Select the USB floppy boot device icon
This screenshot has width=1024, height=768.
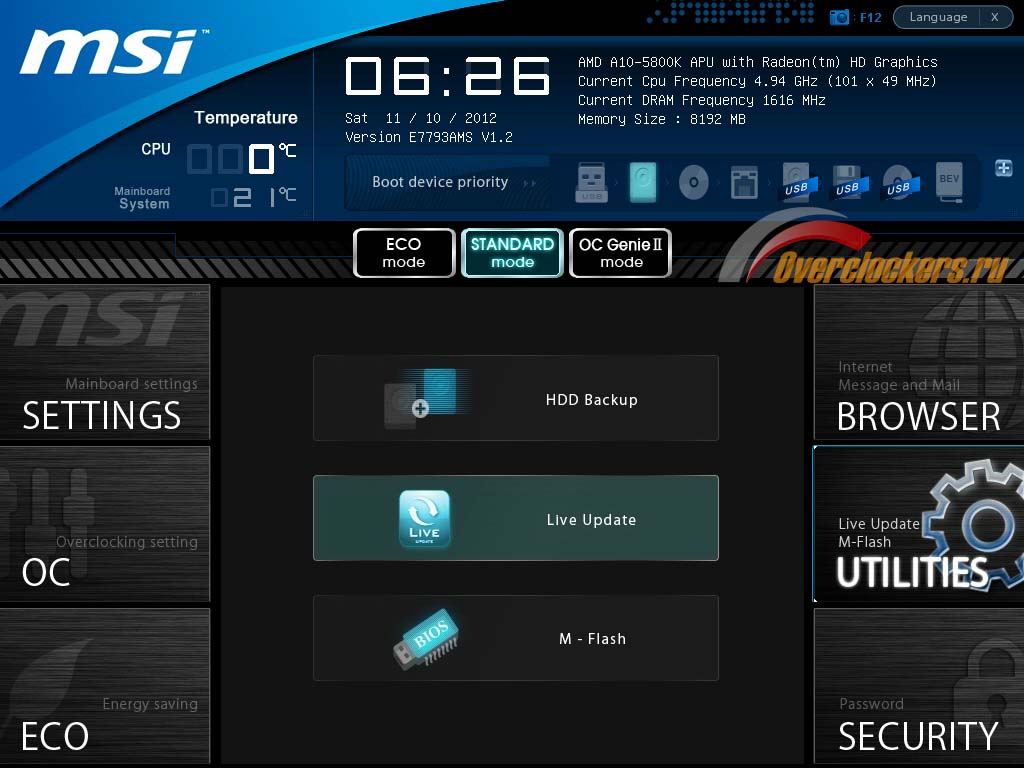850,182
